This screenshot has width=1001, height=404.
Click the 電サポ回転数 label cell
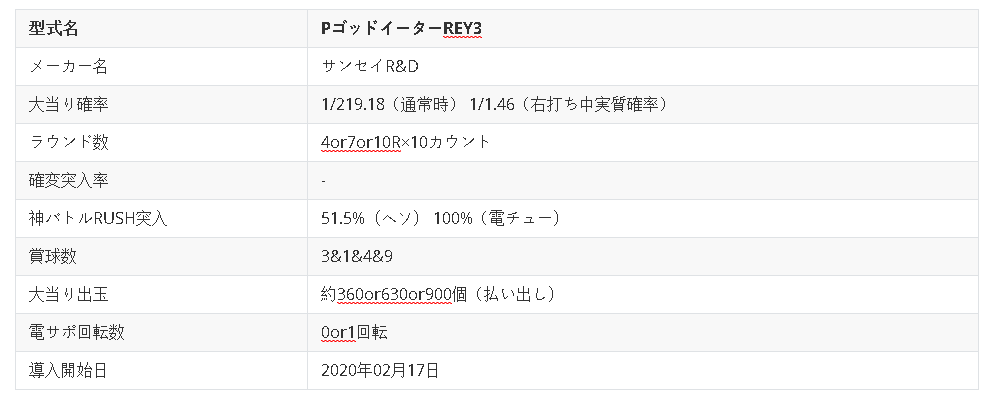pyautogui.click(x=162, y=333)
